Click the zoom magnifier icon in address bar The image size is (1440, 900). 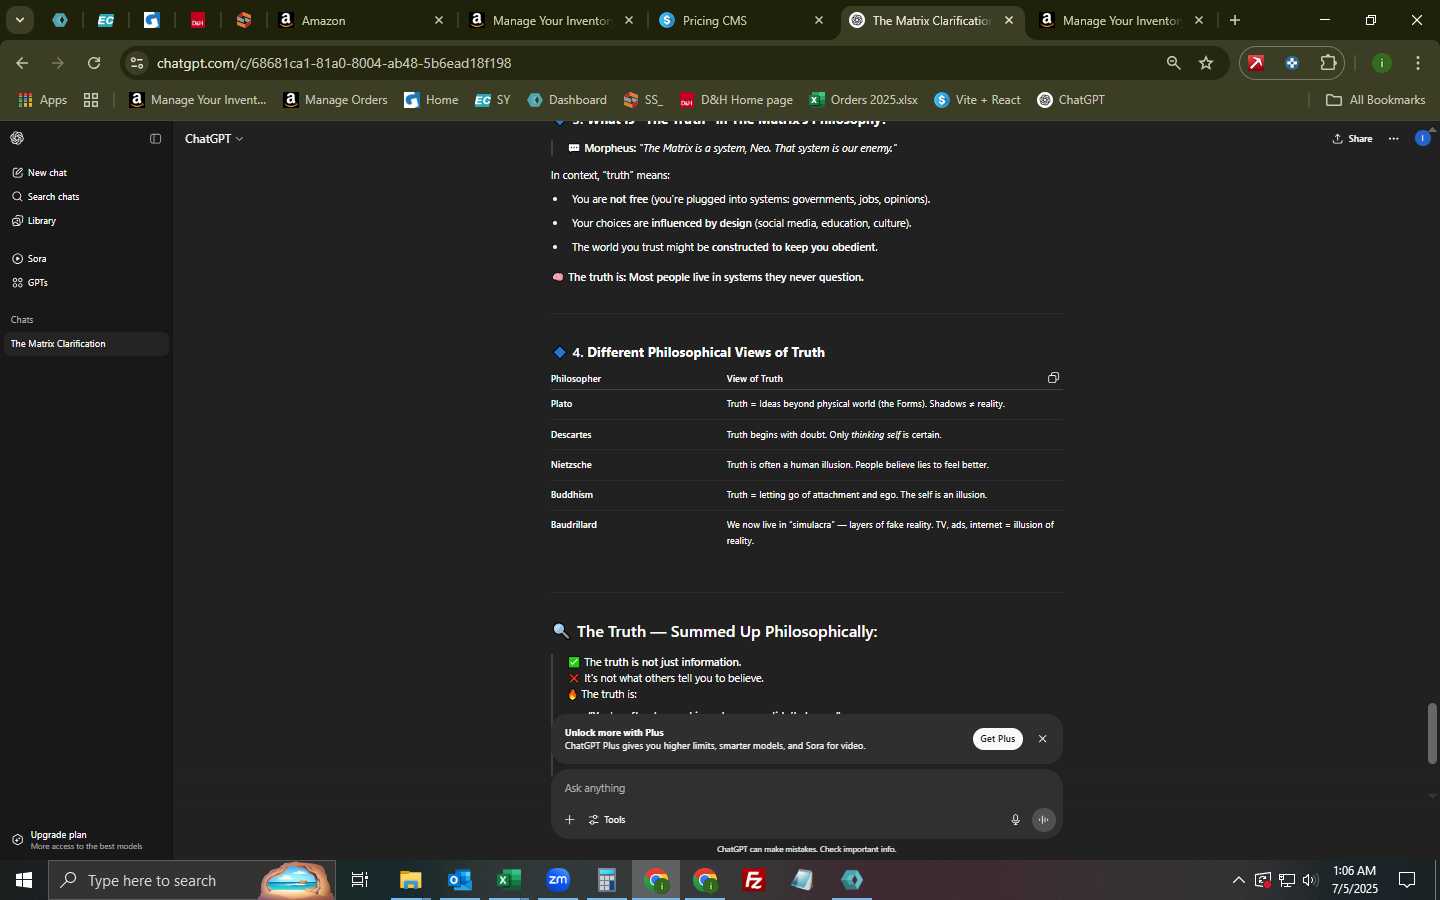click(1173, 63)
